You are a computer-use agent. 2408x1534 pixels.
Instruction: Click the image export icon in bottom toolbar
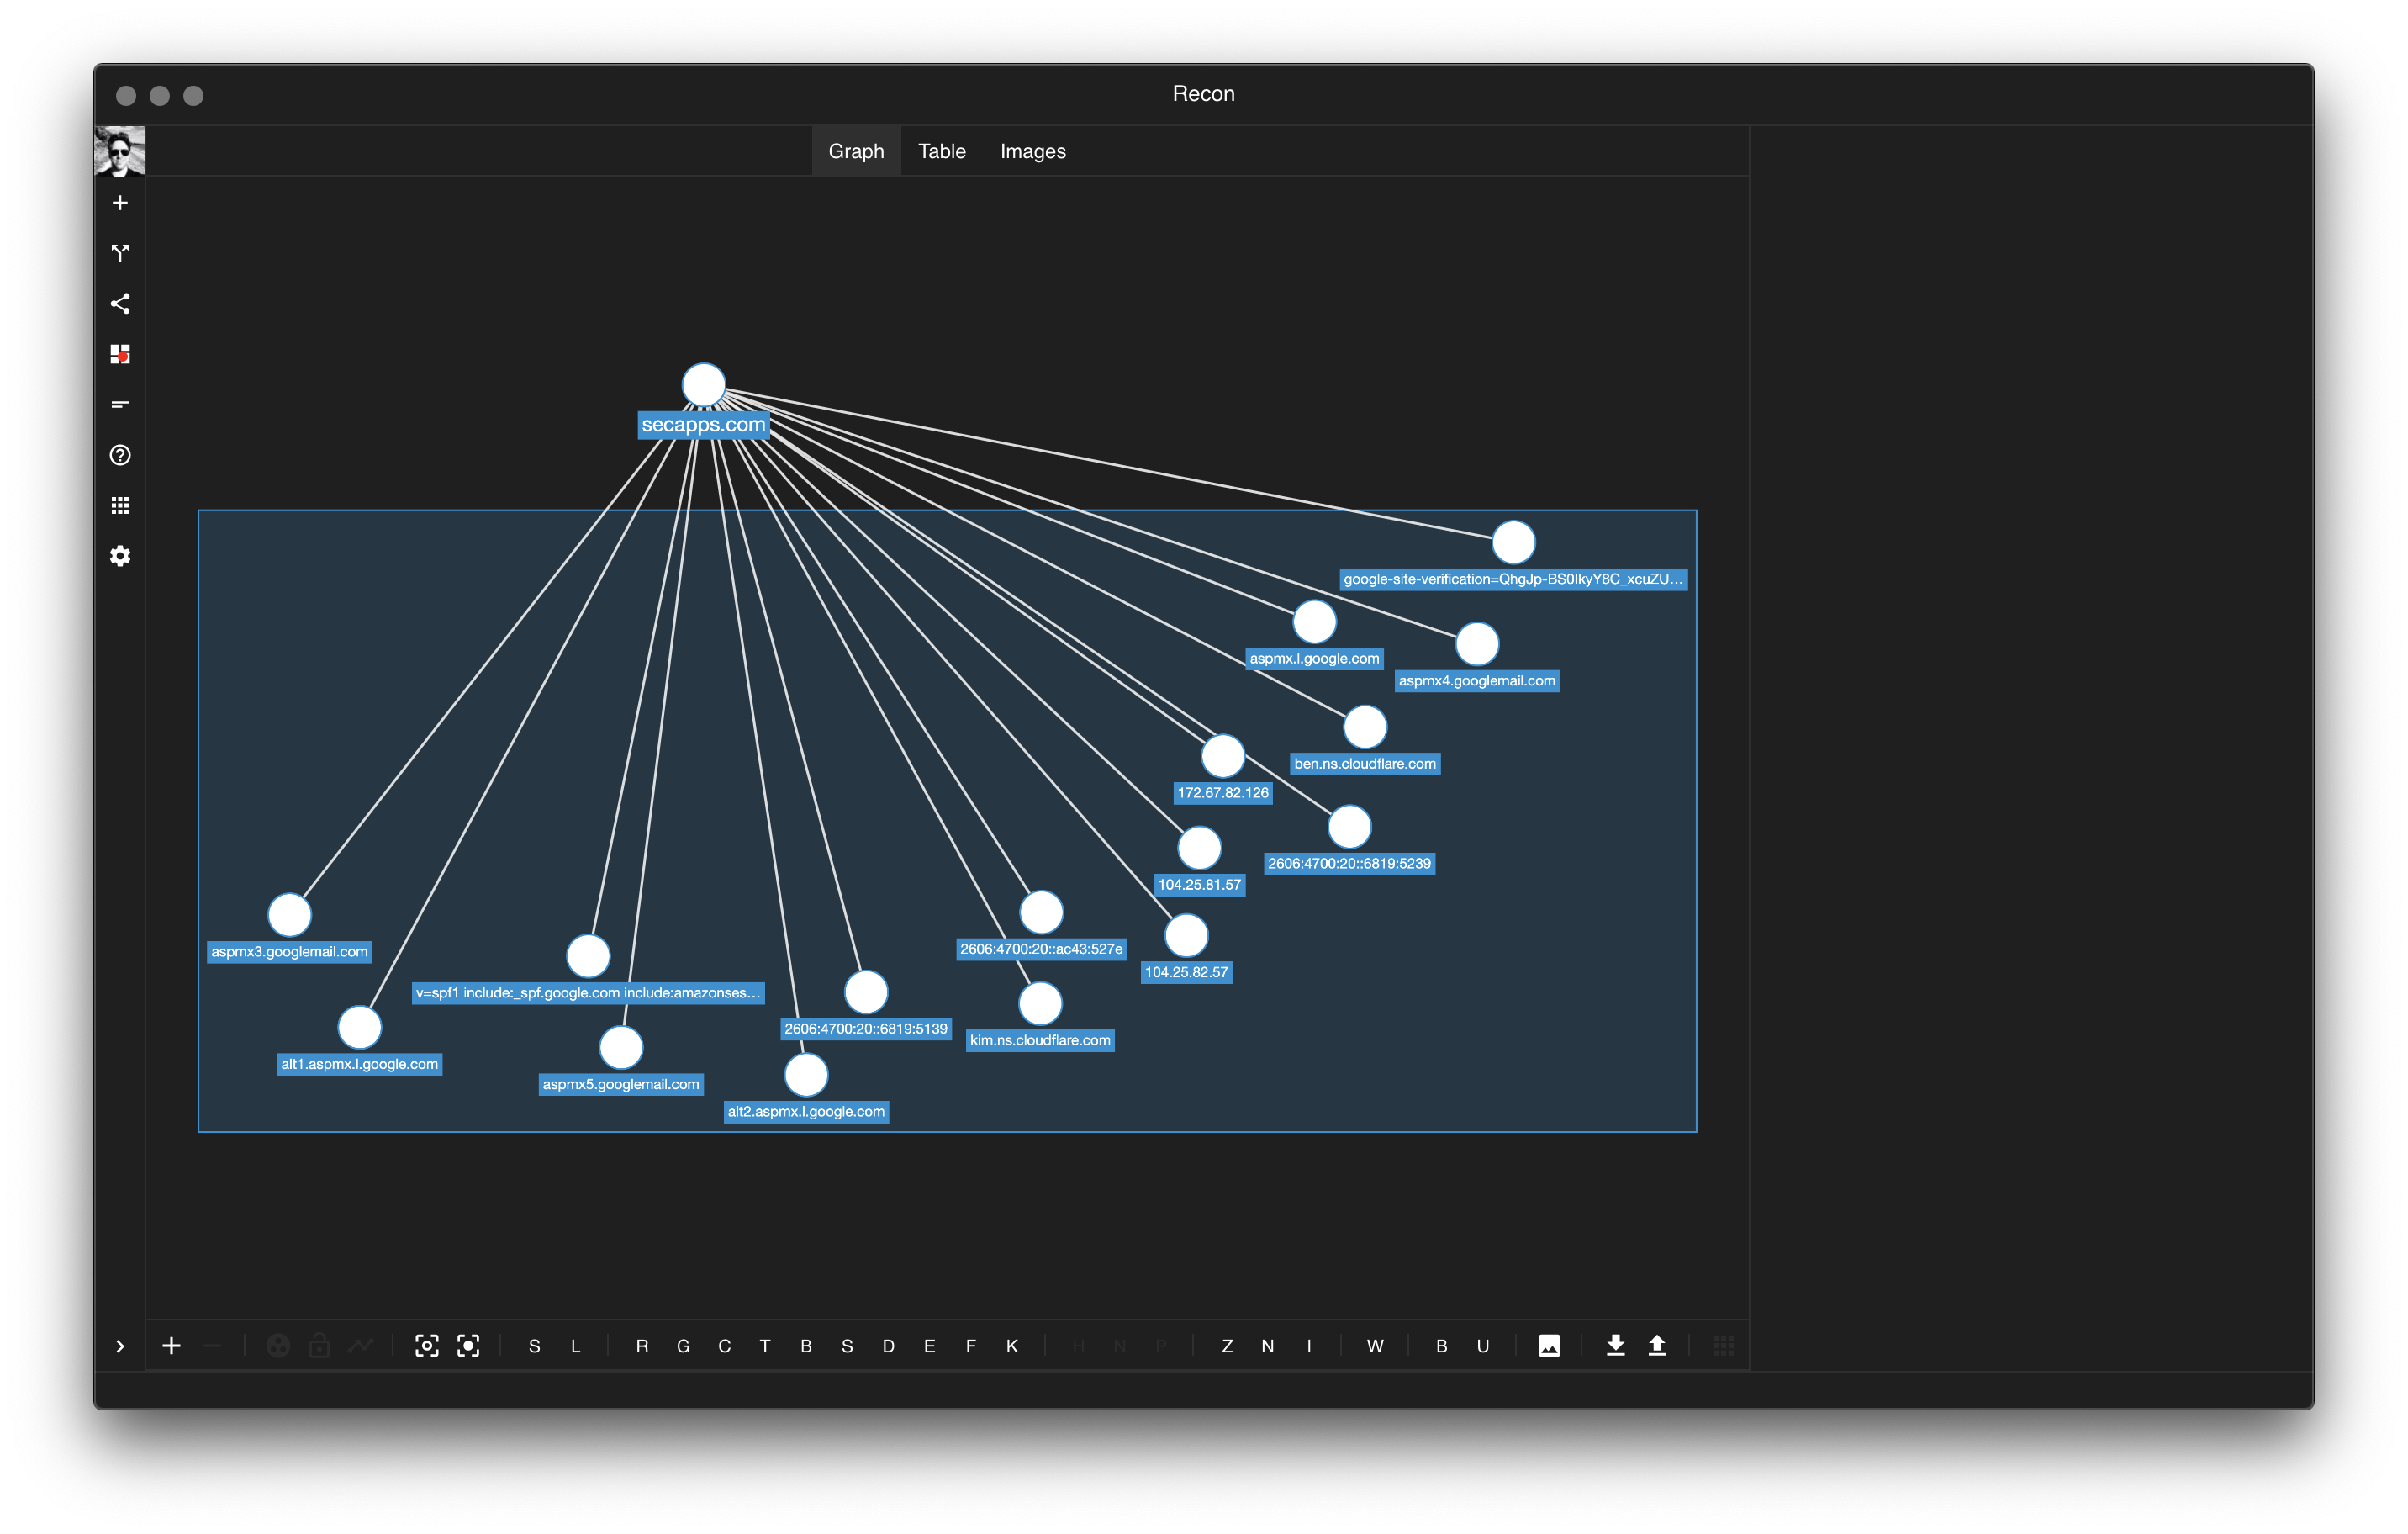1549,1346
